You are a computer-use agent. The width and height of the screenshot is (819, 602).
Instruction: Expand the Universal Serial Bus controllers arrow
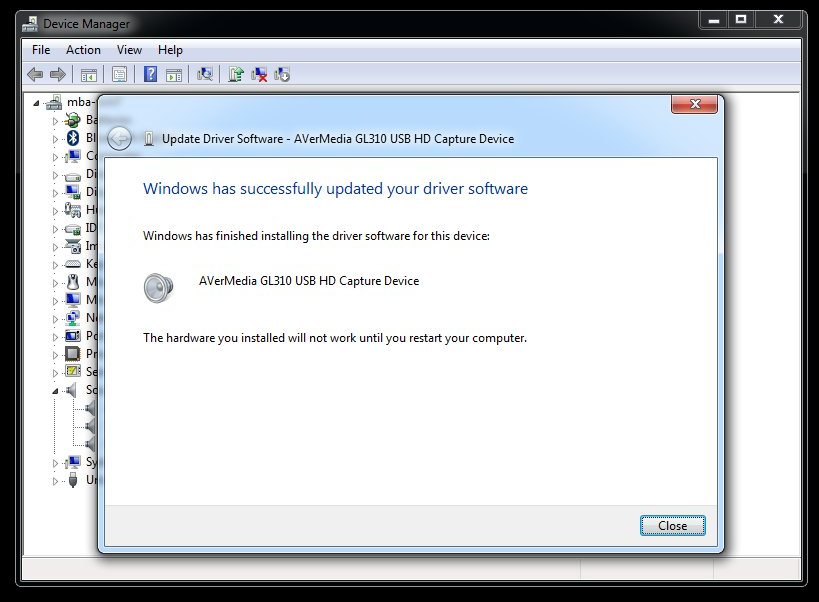pyautogui.click(x=55, y=481)
